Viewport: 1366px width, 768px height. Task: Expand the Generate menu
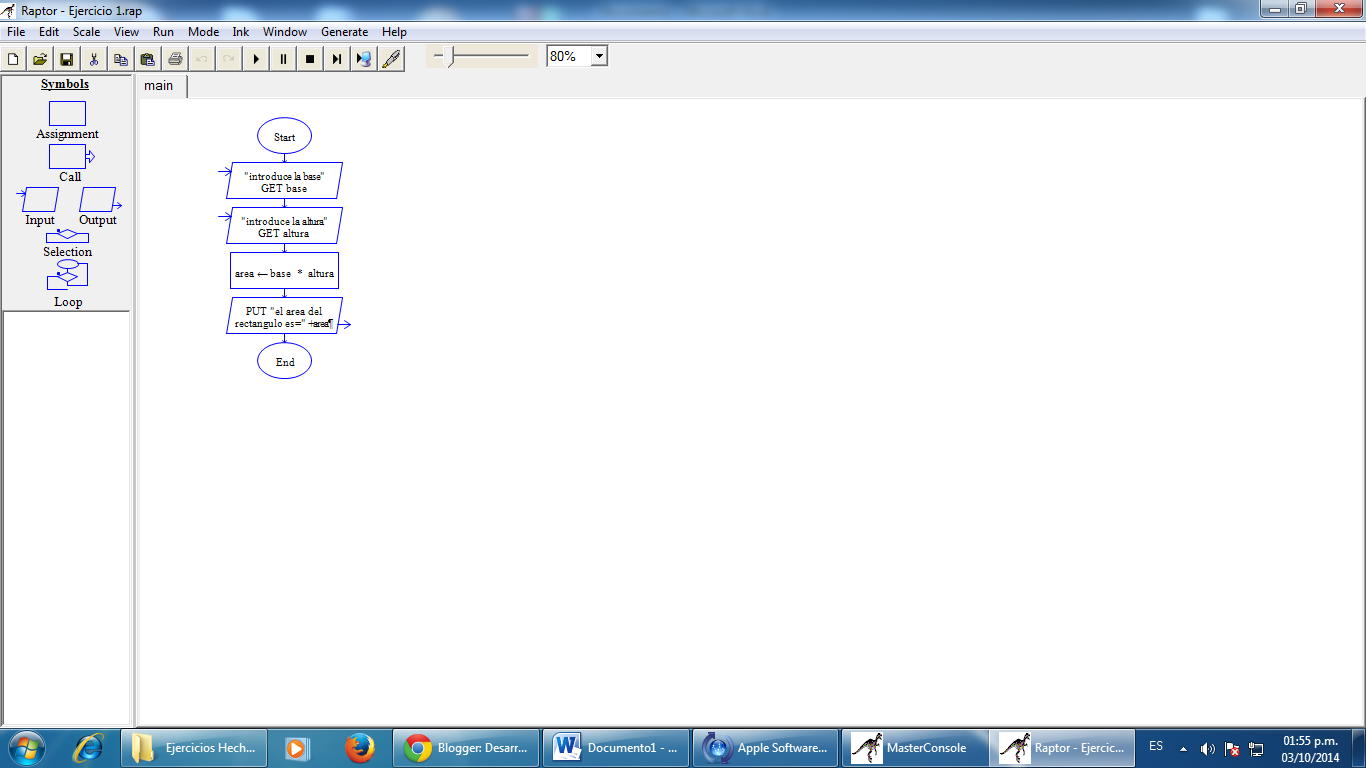[x=344, y=31]
